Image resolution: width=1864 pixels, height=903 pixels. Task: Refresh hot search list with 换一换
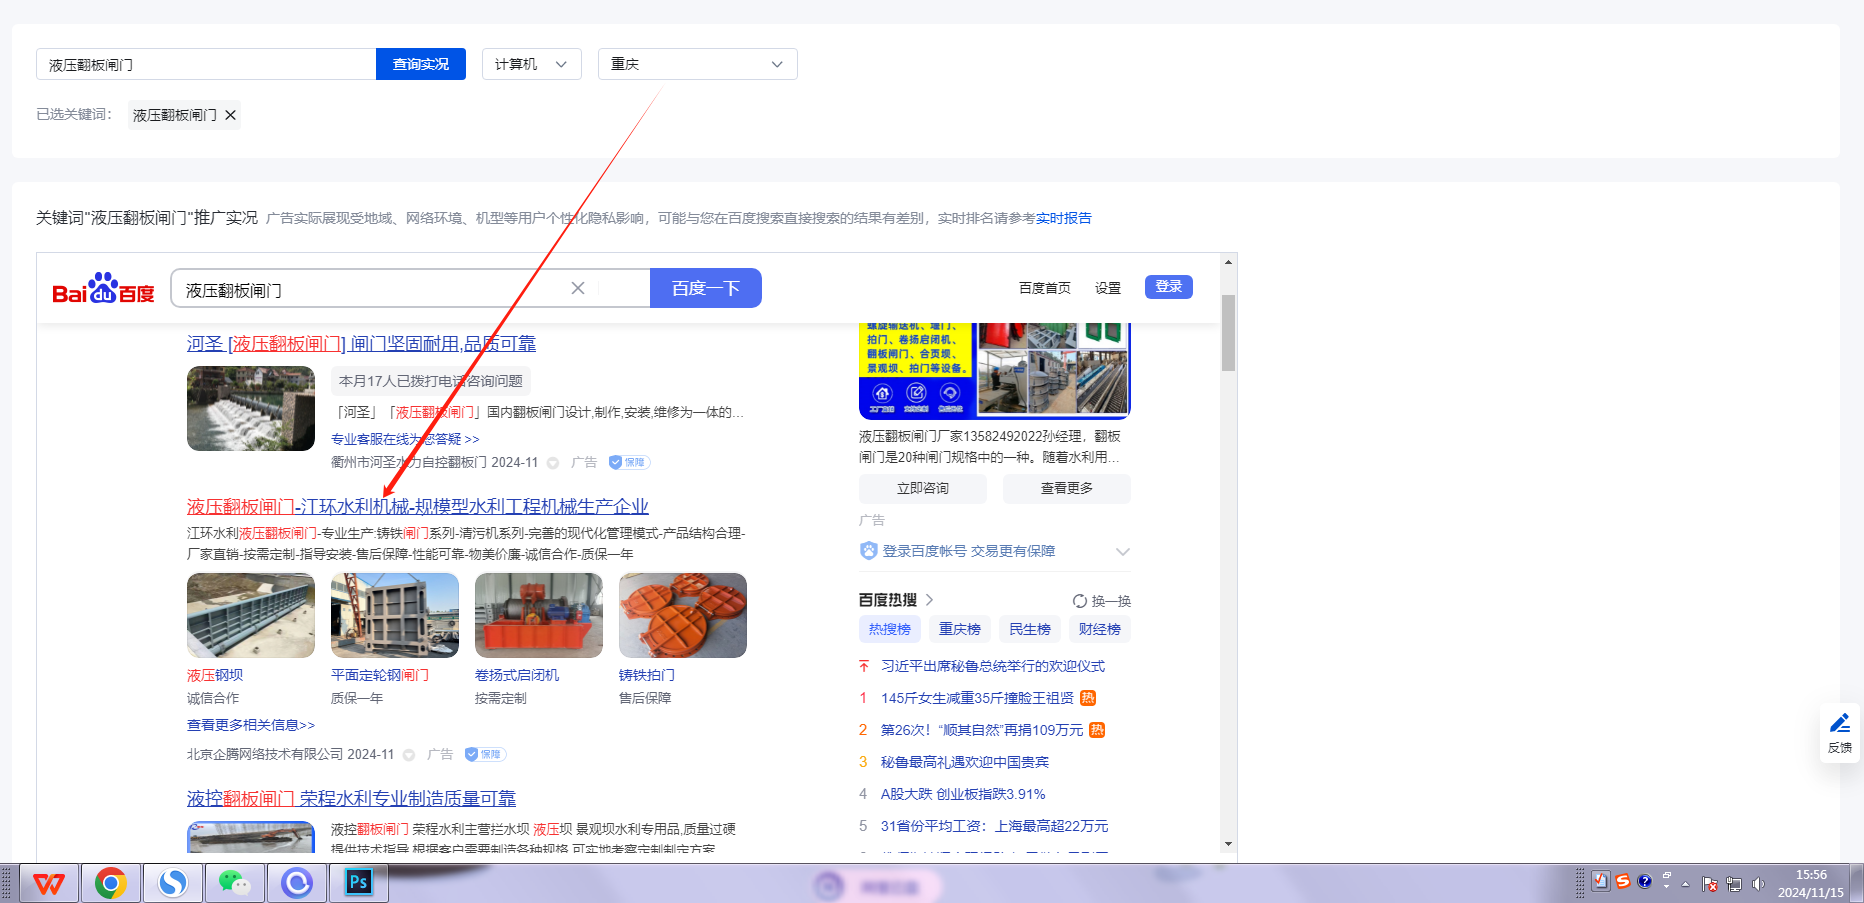1101,601
